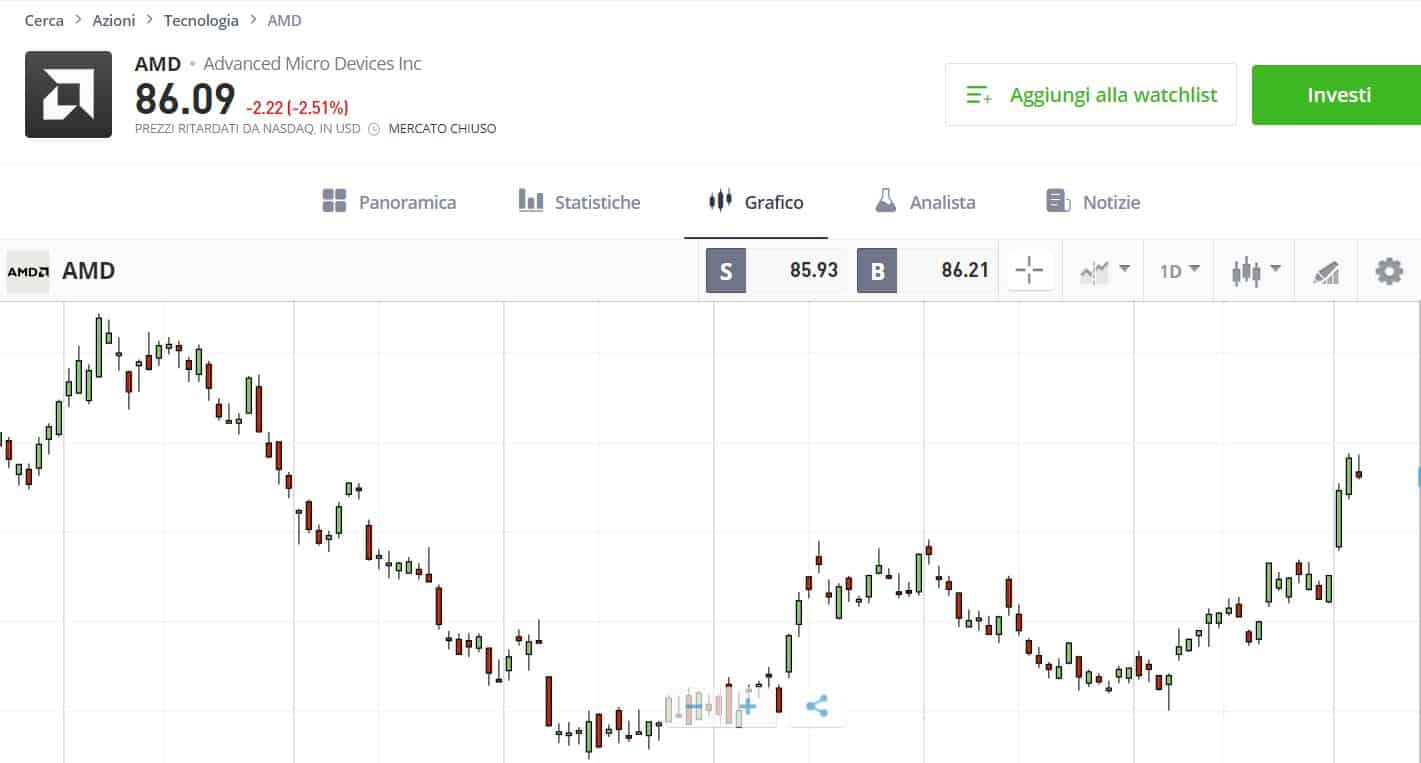Click the price 86.09
Viewport: 1421px width, 763px height.
pos(185,99)
